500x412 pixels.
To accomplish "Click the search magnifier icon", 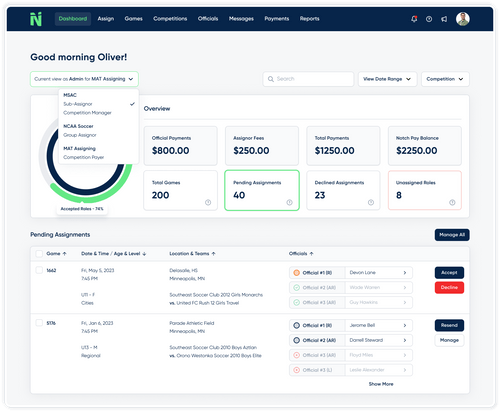I will pyautogui.click(x=271, y=79).
